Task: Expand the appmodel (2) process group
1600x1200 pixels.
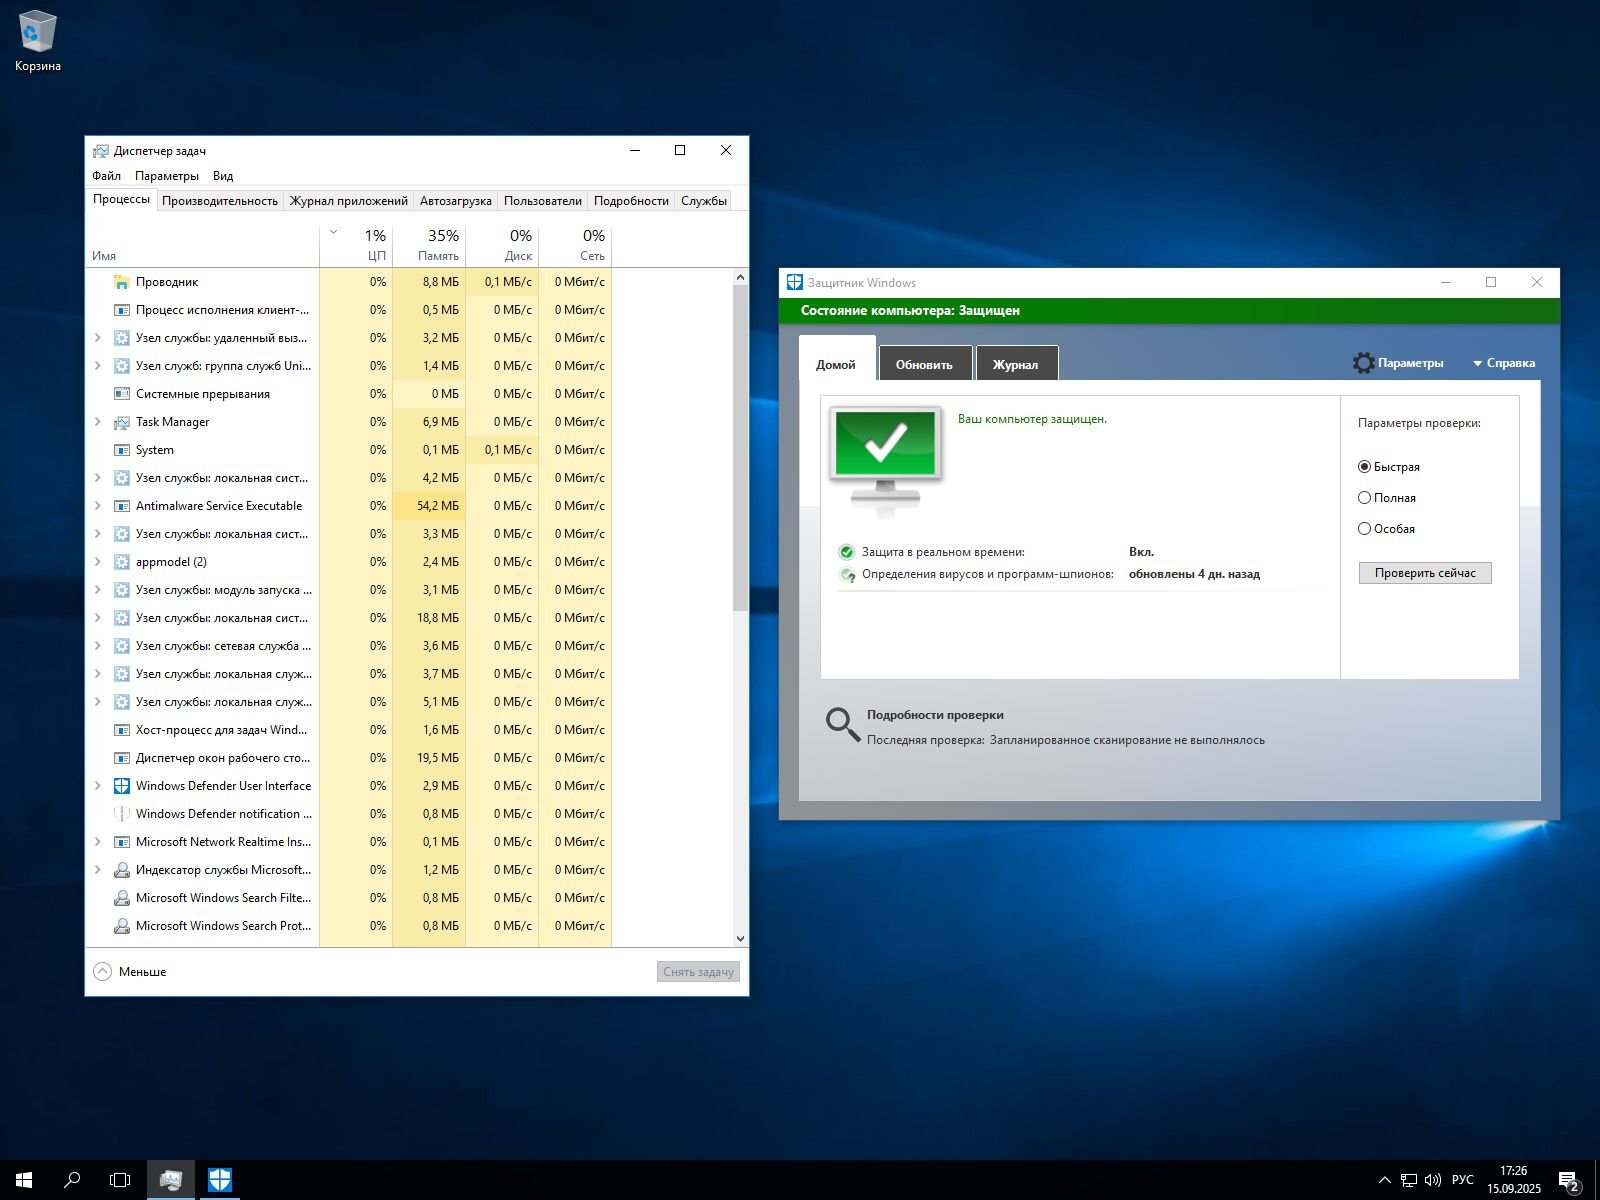Action: [97, 562]
